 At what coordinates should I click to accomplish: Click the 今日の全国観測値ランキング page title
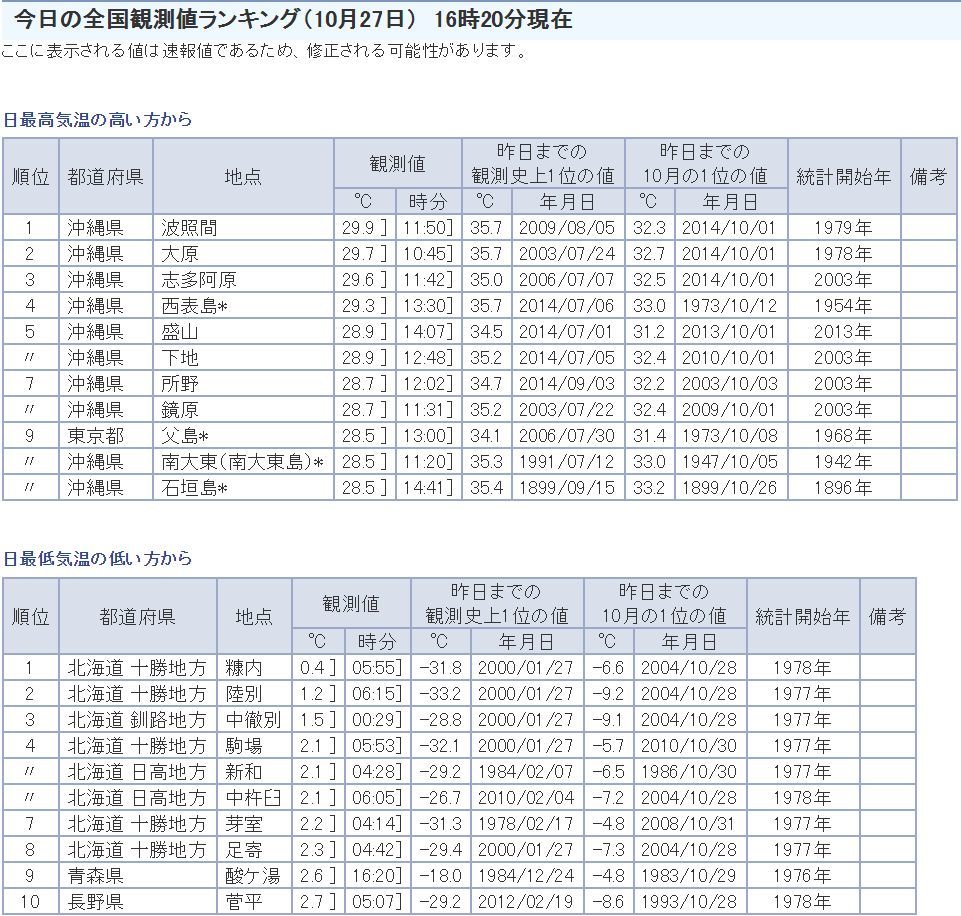click(293, 20)
